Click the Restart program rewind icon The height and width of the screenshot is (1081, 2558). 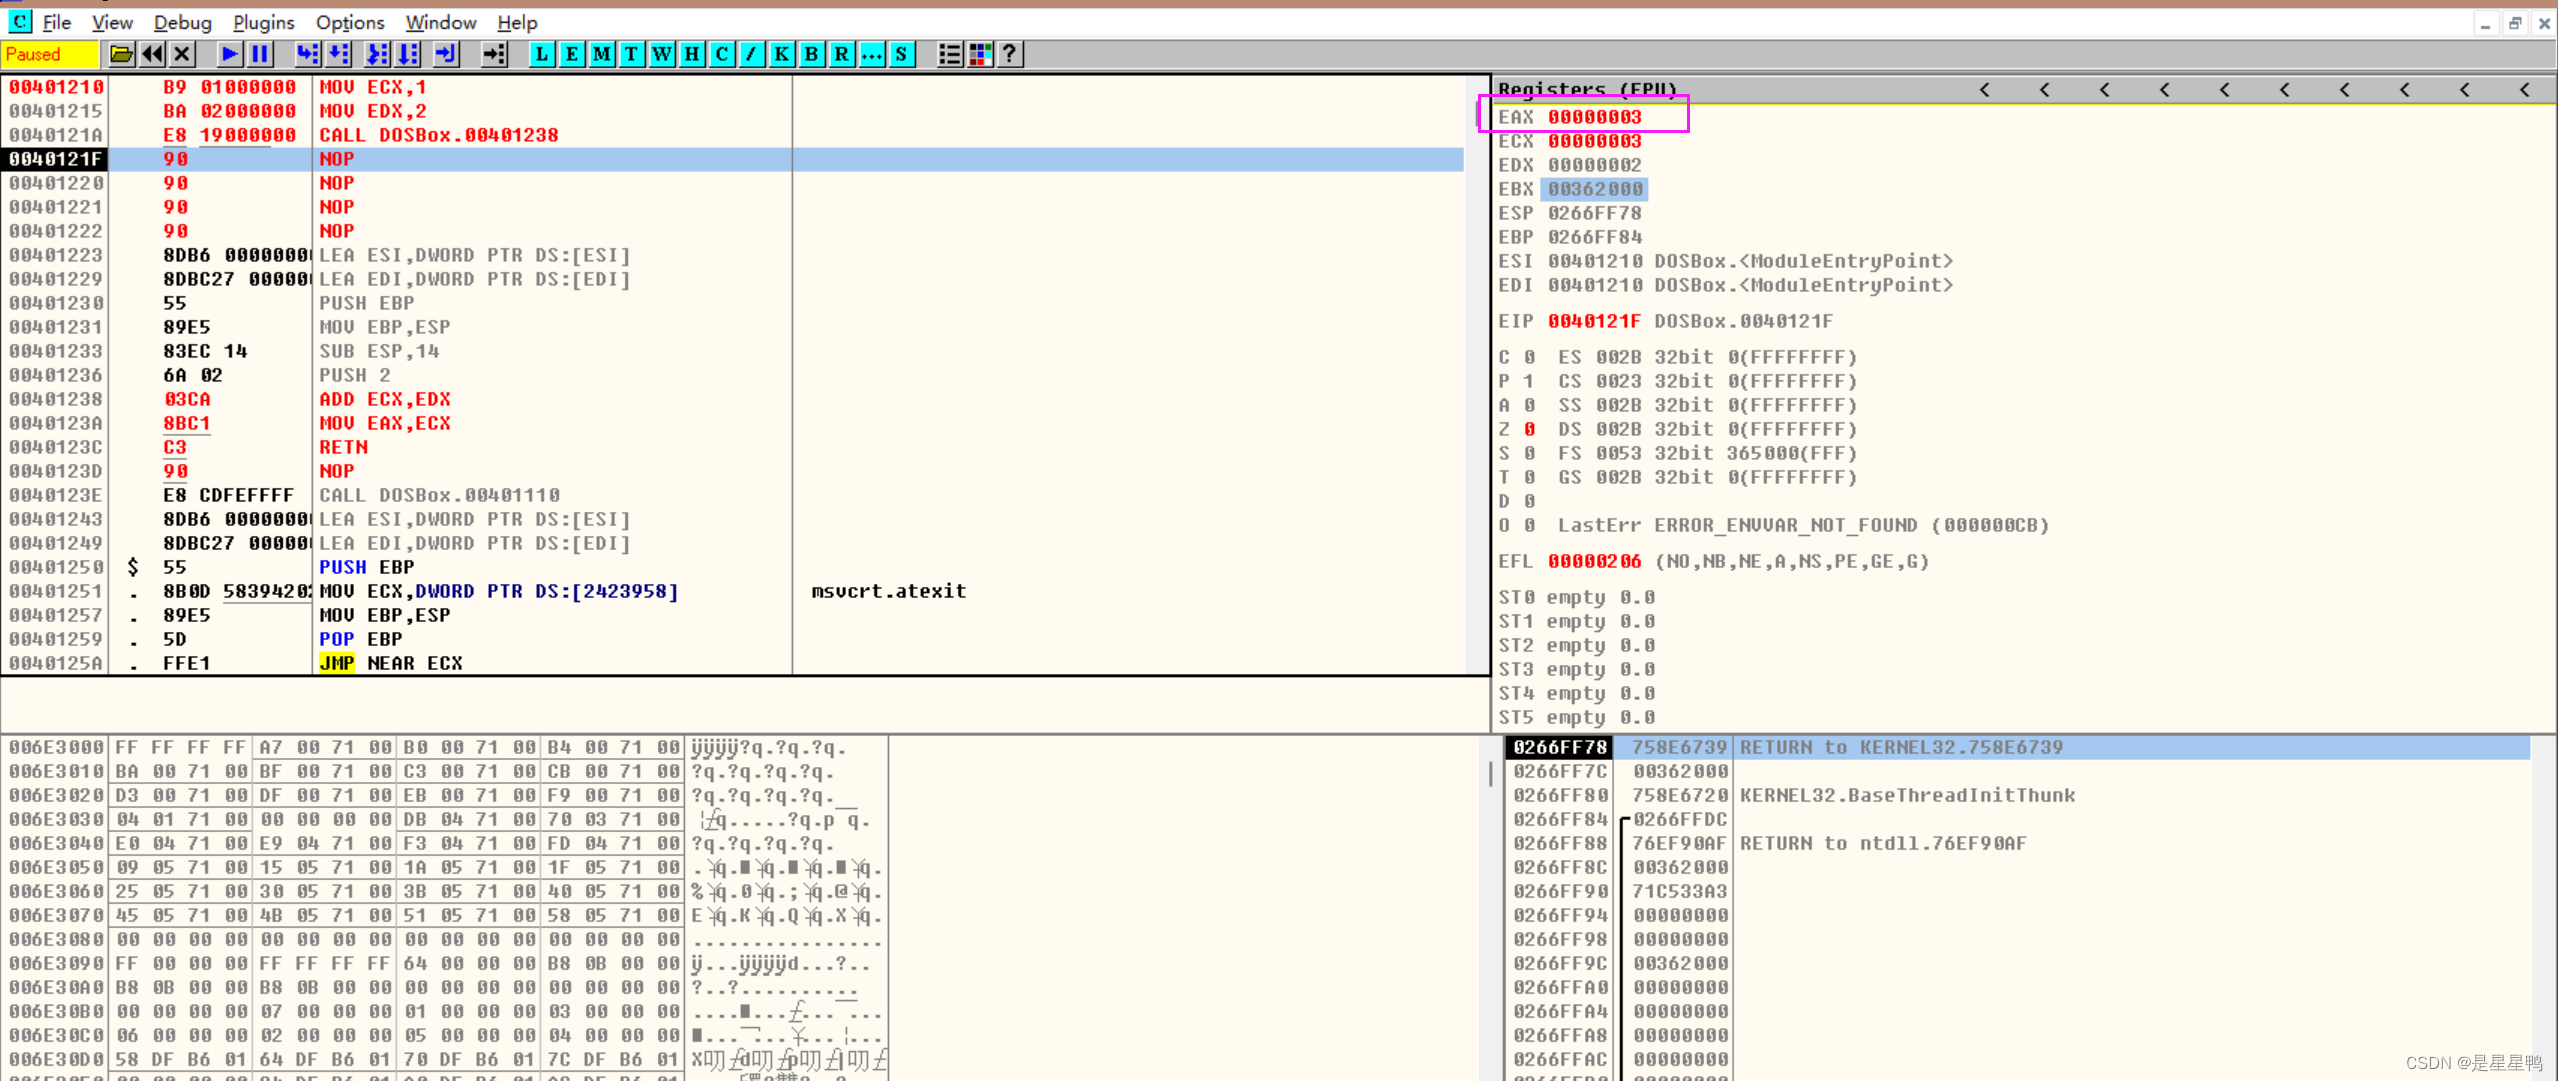(x=152, y=54)
